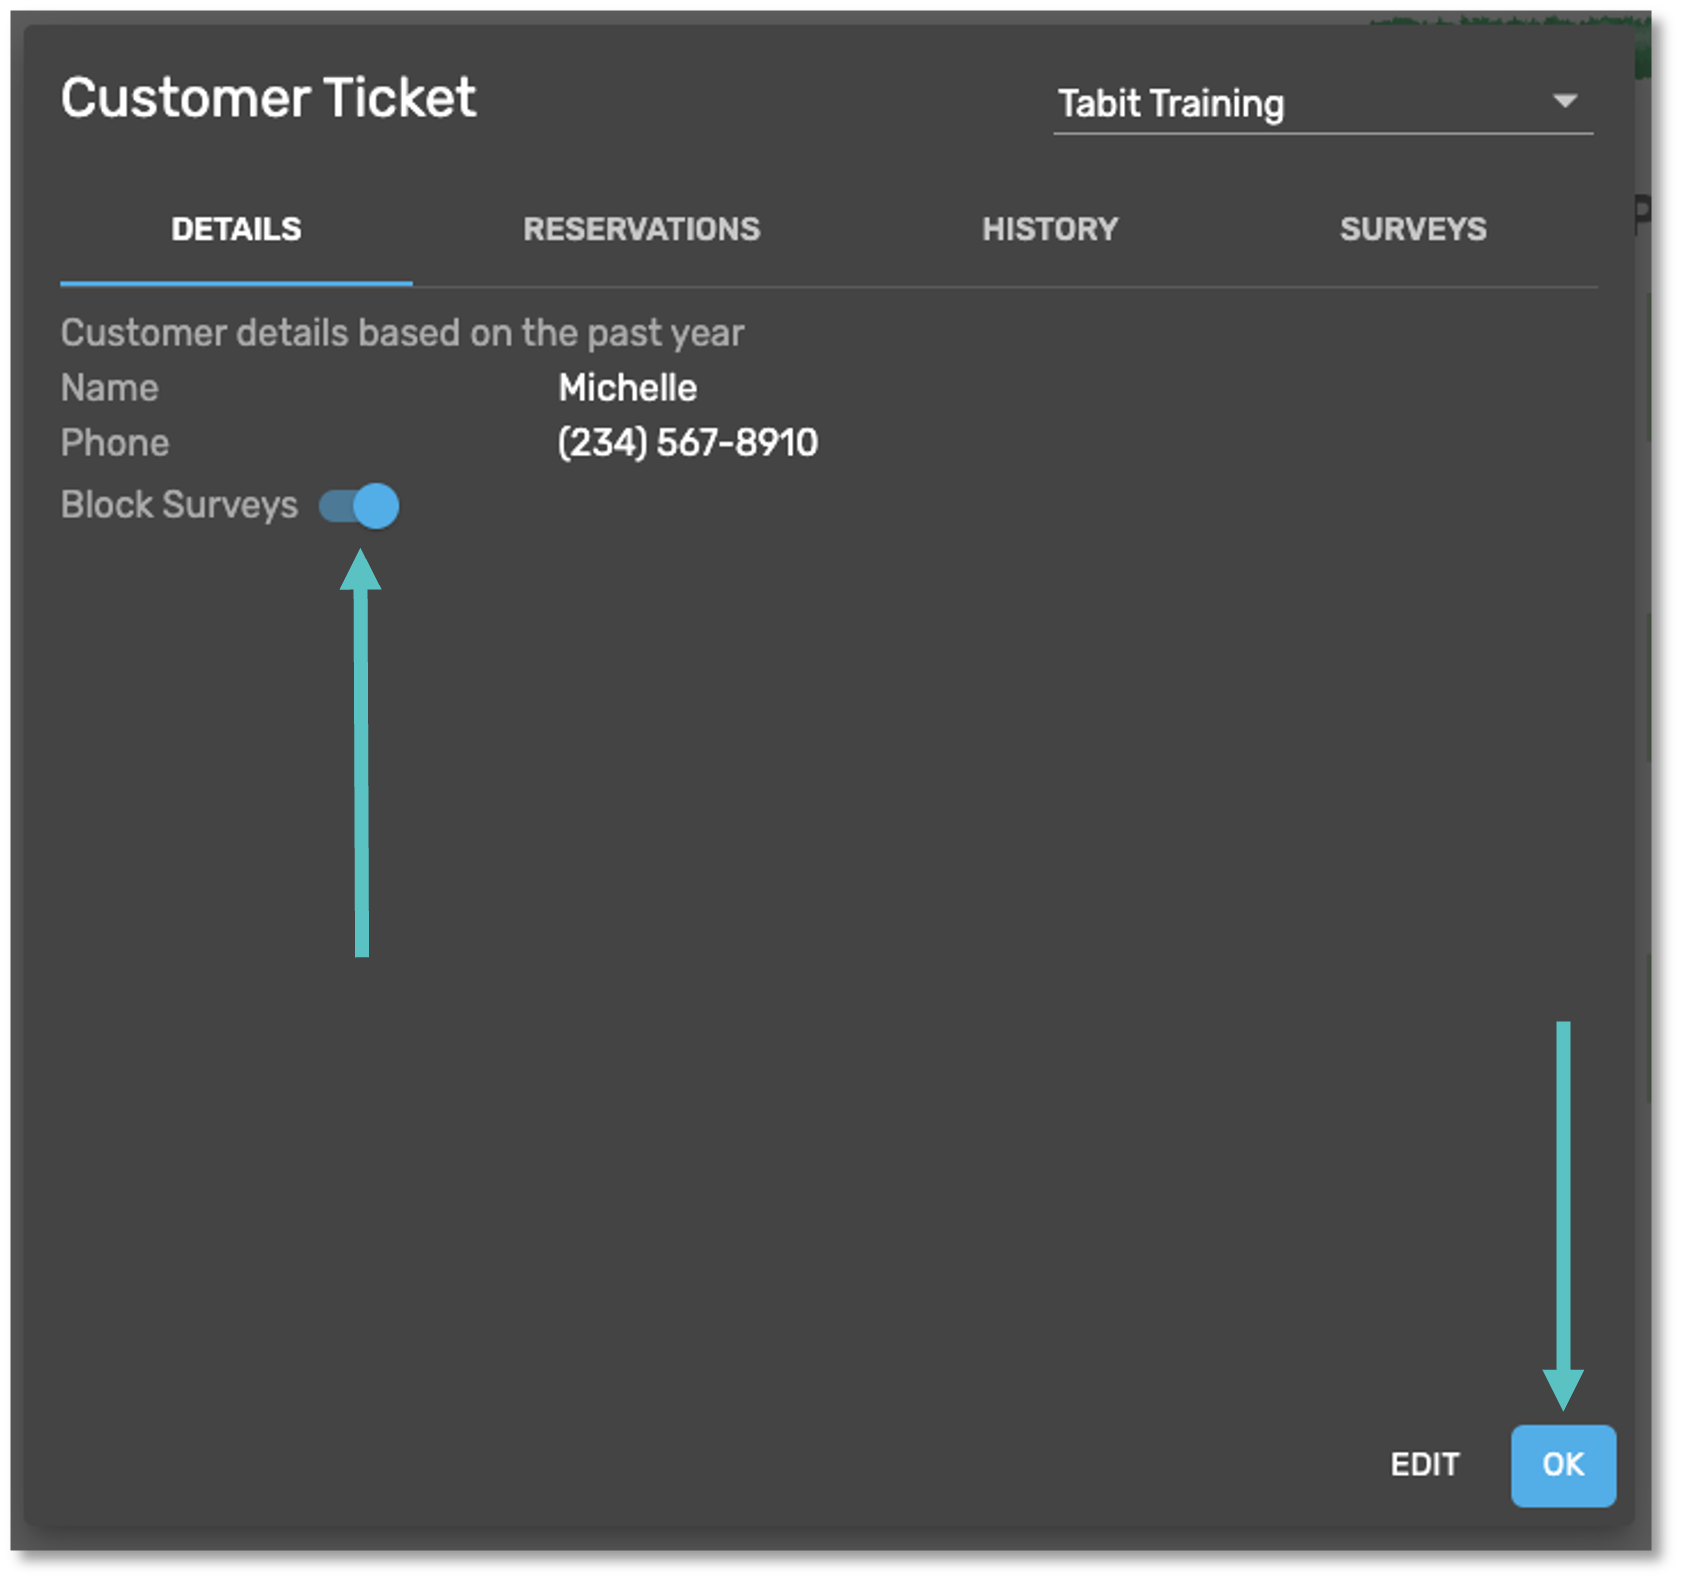Click the Block Surveys label
This screenshot has height=1581, width=1682.
178,506
